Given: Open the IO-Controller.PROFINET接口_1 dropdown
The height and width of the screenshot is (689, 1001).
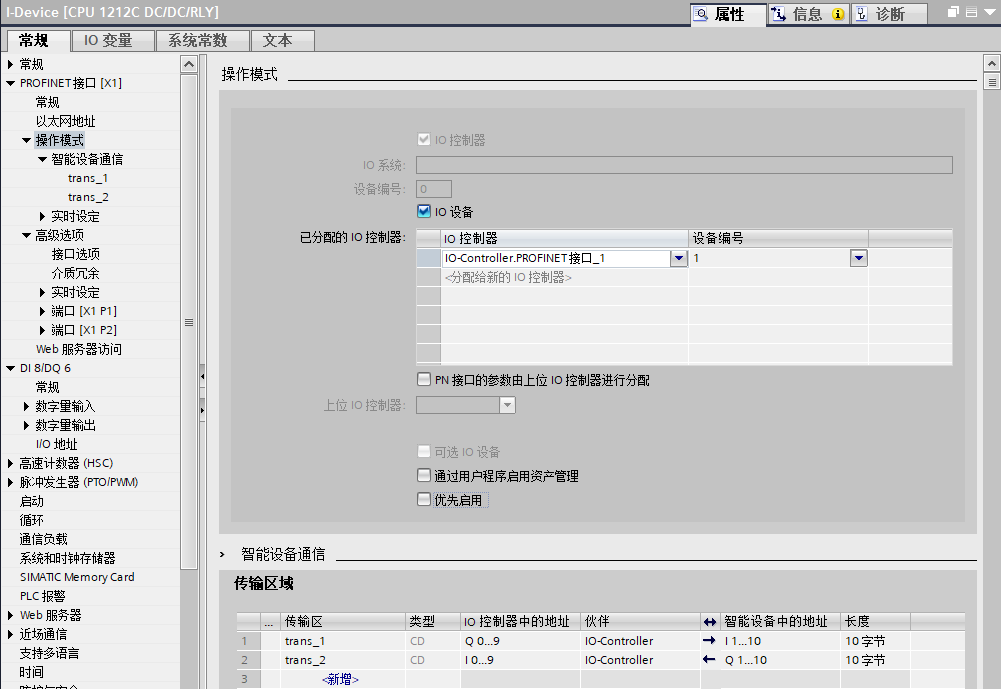Looking at the screenshot, I should pyautogui.click(x=679, y=258).
